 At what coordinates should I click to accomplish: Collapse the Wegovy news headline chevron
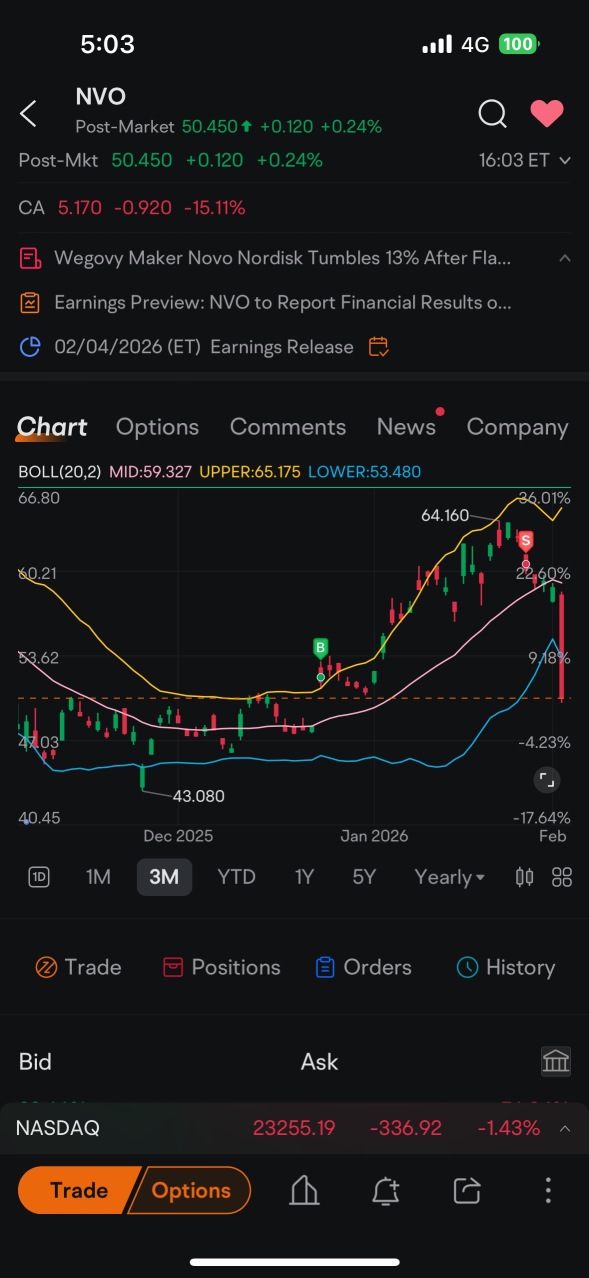coord(565,258)
